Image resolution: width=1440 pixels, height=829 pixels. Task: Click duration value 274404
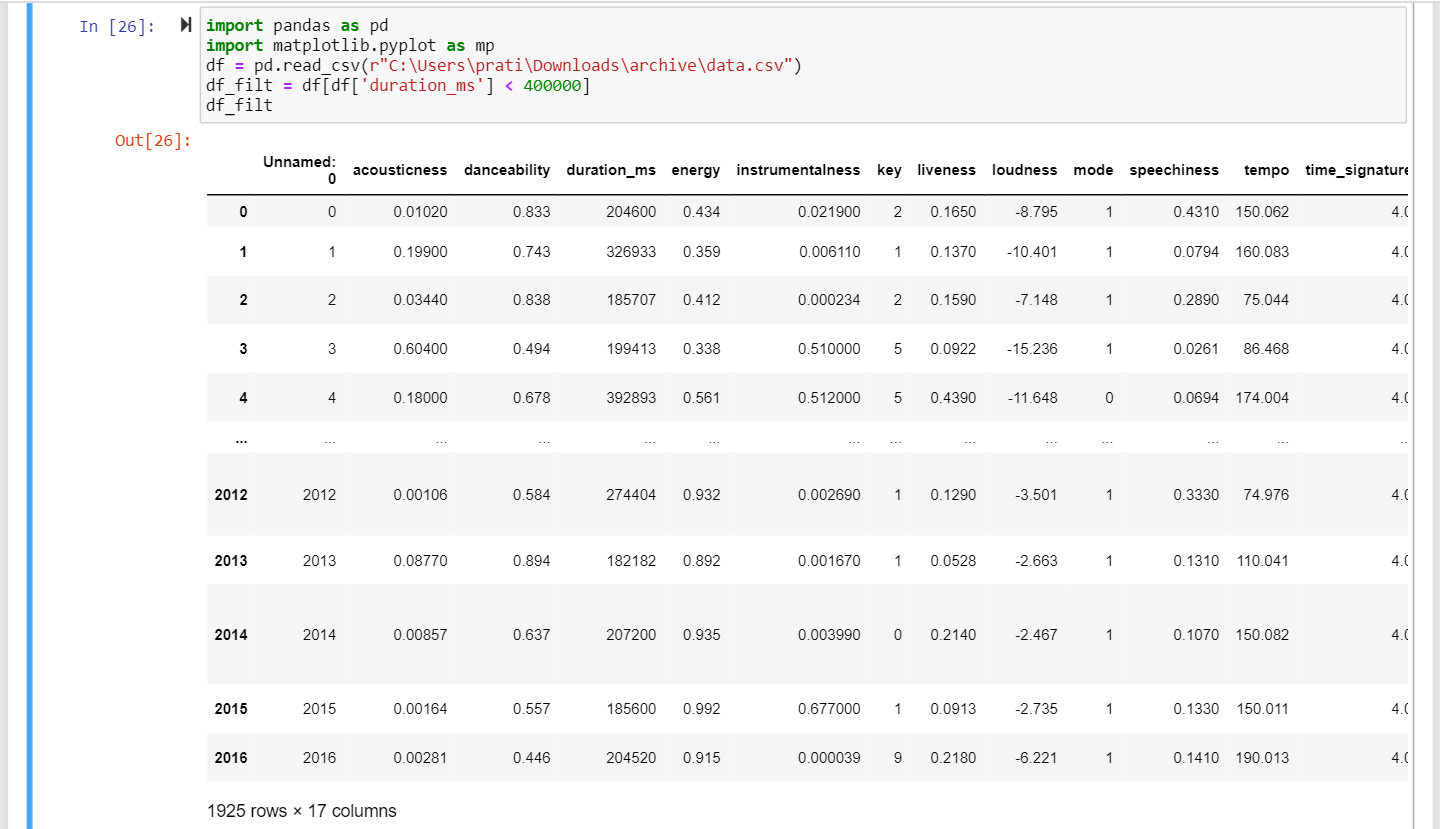click(x=631, y=495)
